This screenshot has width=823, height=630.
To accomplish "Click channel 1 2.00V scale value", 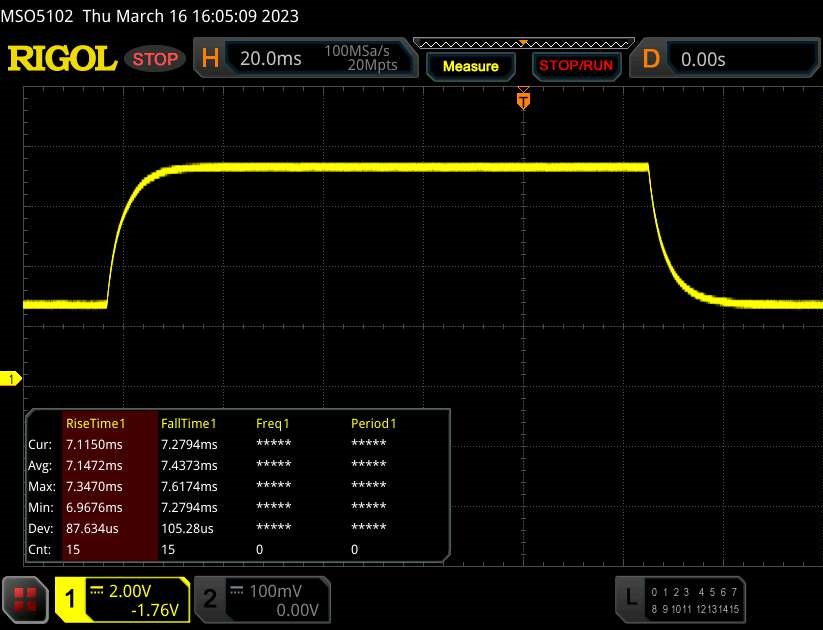I will click(130, 592).
